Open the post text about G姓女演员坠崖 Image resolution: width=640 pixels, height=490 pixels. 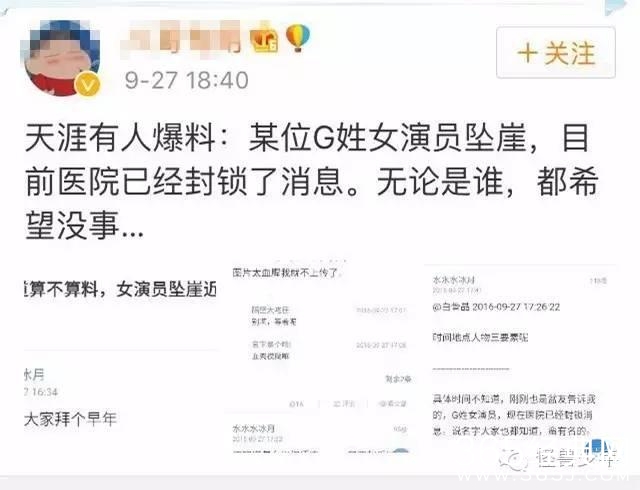[311, 181]
